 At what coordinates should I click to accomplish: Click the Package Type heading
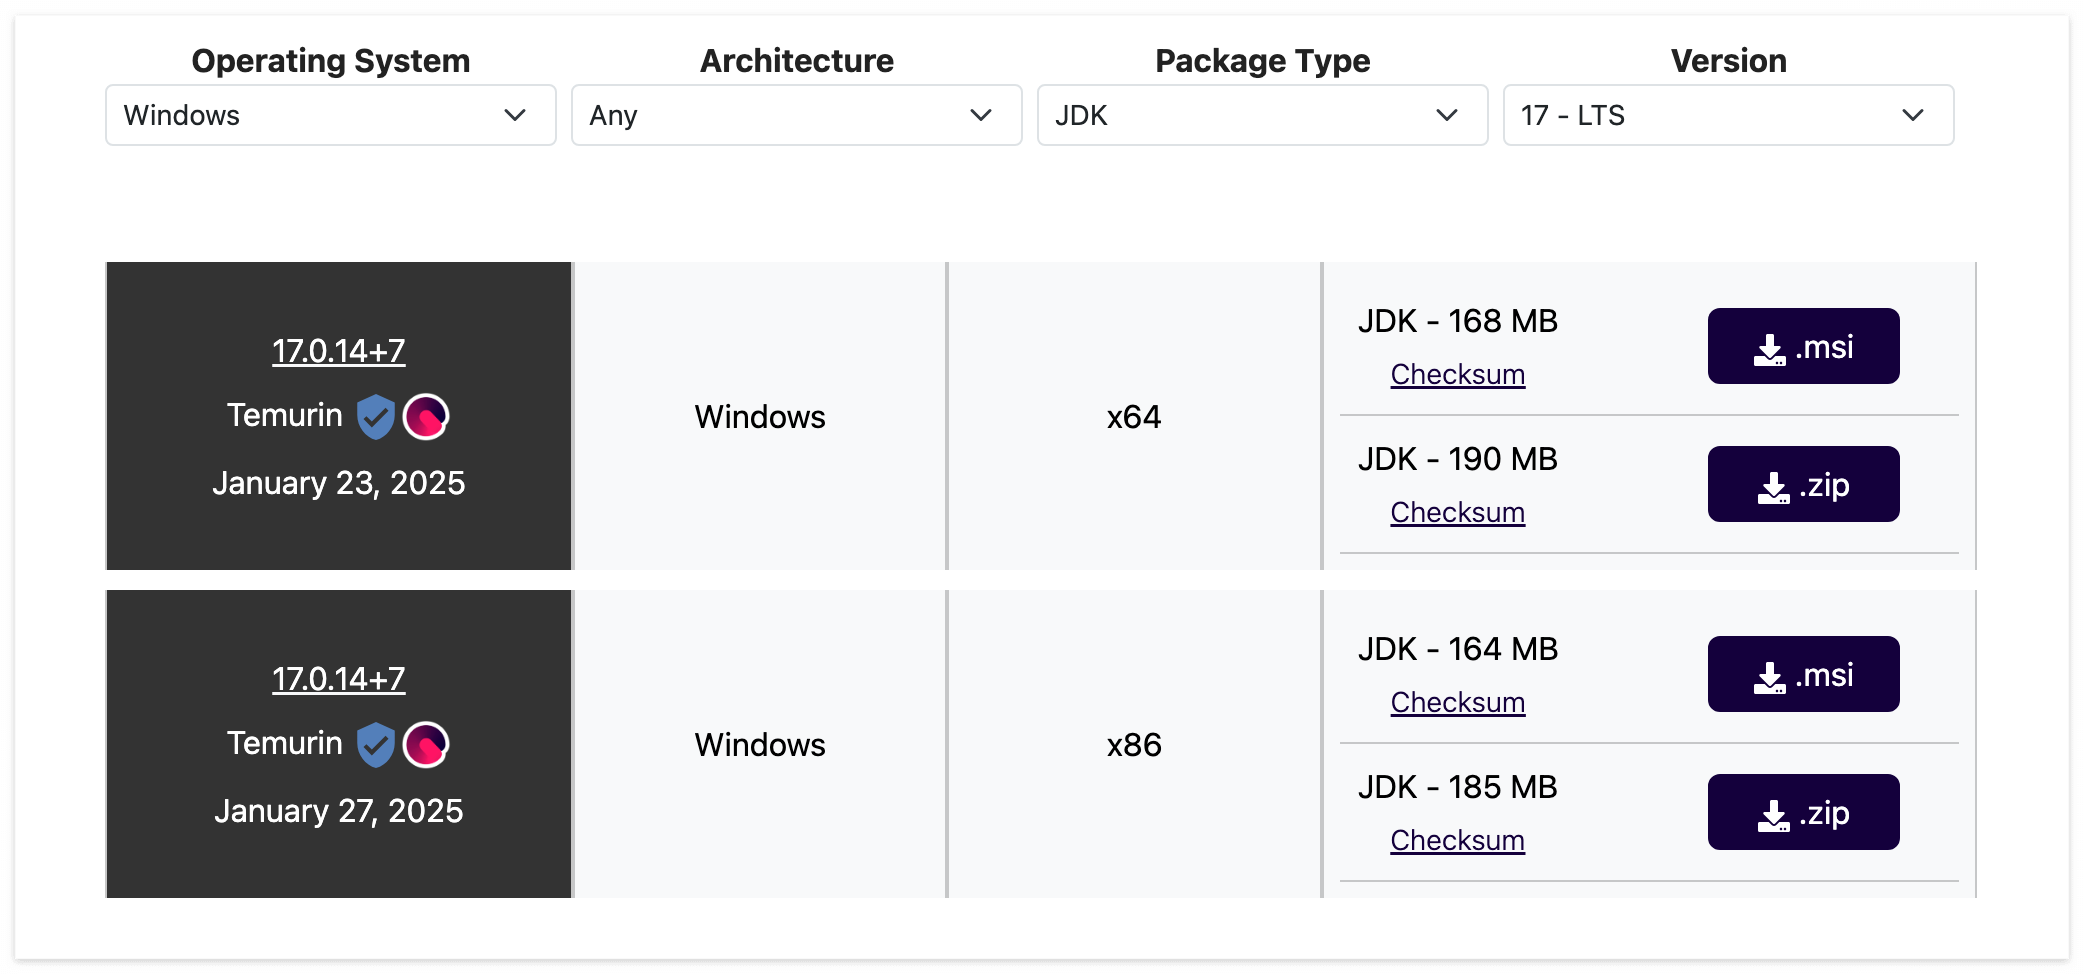coord(1263,61)
